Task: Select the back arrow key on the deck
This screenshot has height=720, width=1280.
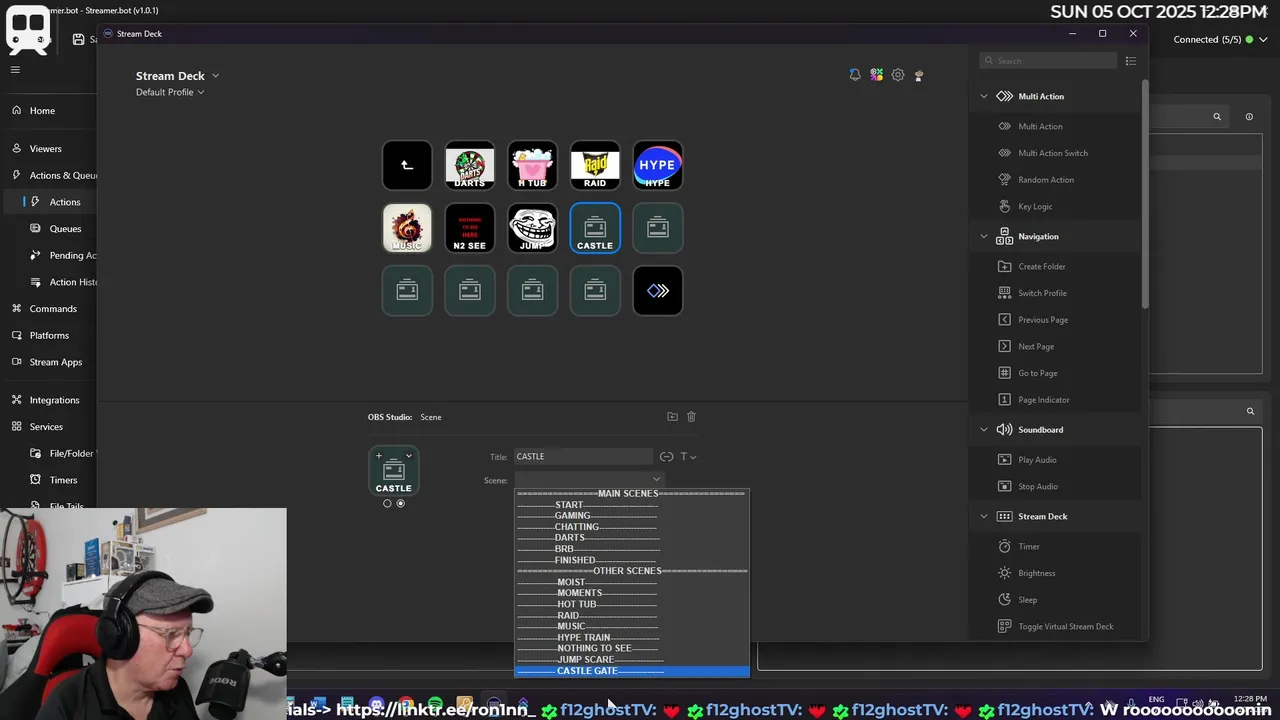Action: pos(407,165)
